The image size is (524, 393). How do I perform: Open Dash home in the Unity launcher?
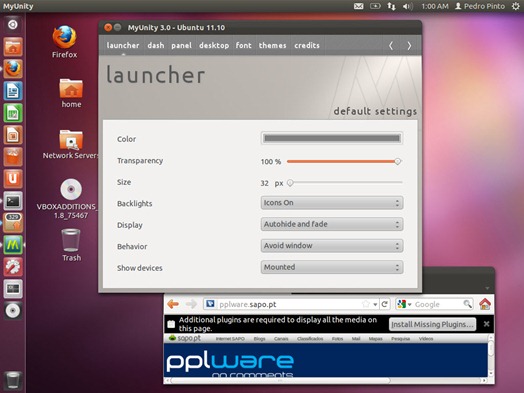(13, 24)
